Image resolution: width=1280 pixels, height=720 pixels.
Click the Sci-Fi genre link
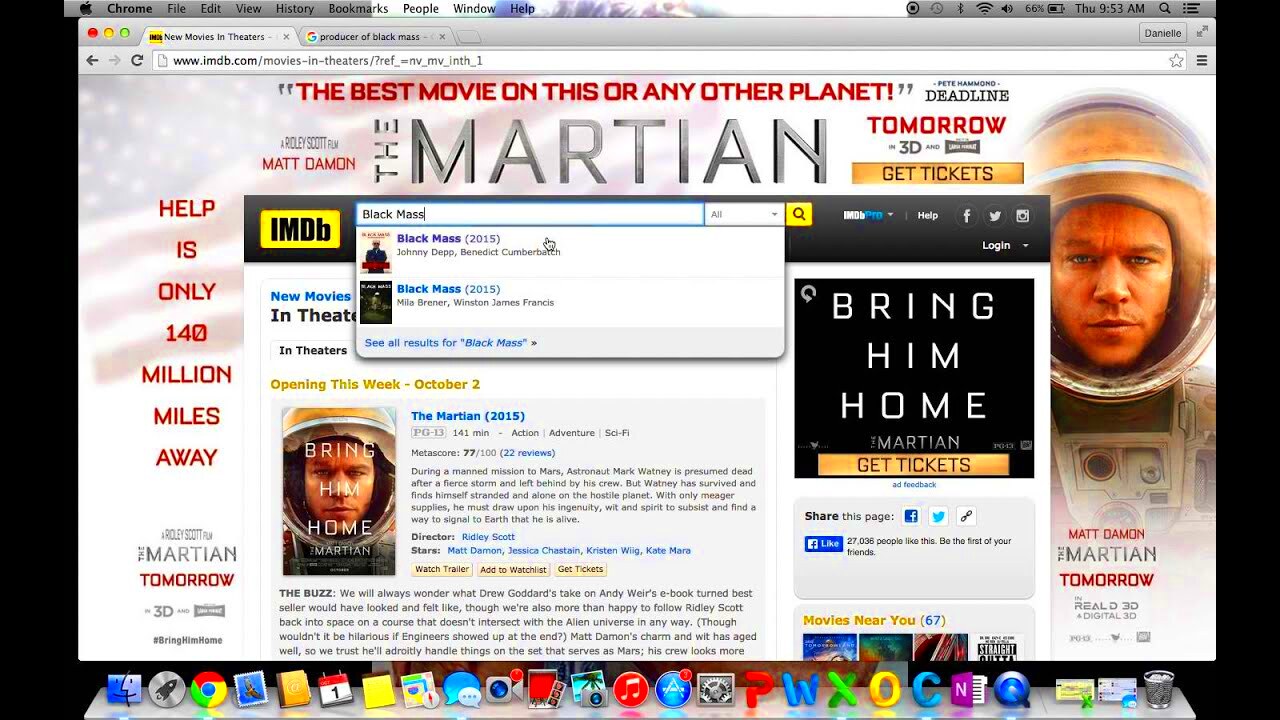(x=617, y=433)
